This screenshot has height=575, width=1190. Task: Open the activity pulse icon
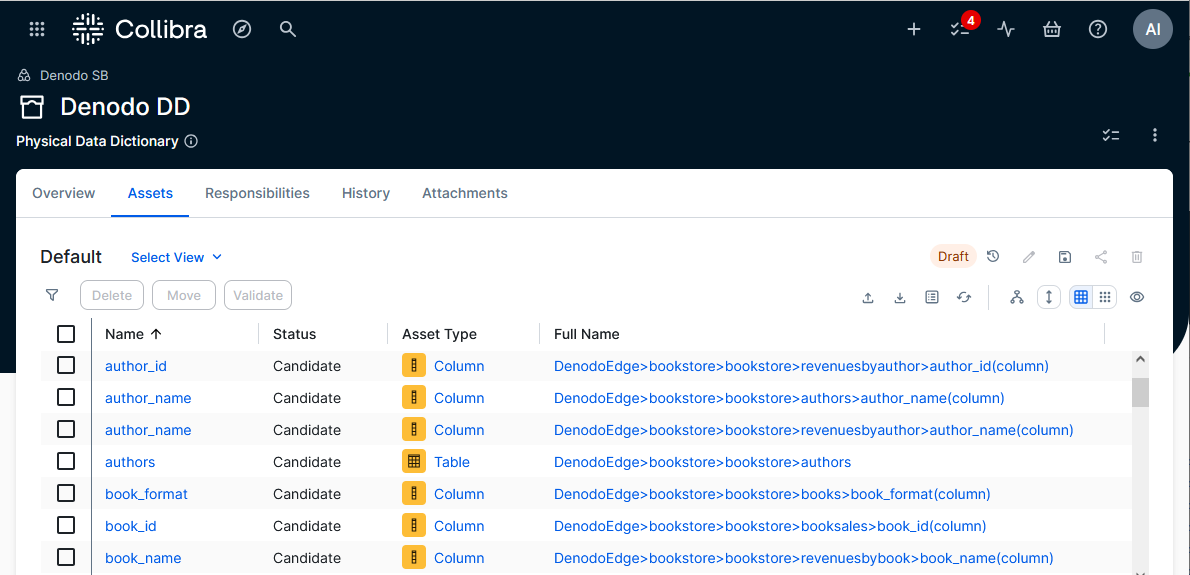coord(1006,30)
